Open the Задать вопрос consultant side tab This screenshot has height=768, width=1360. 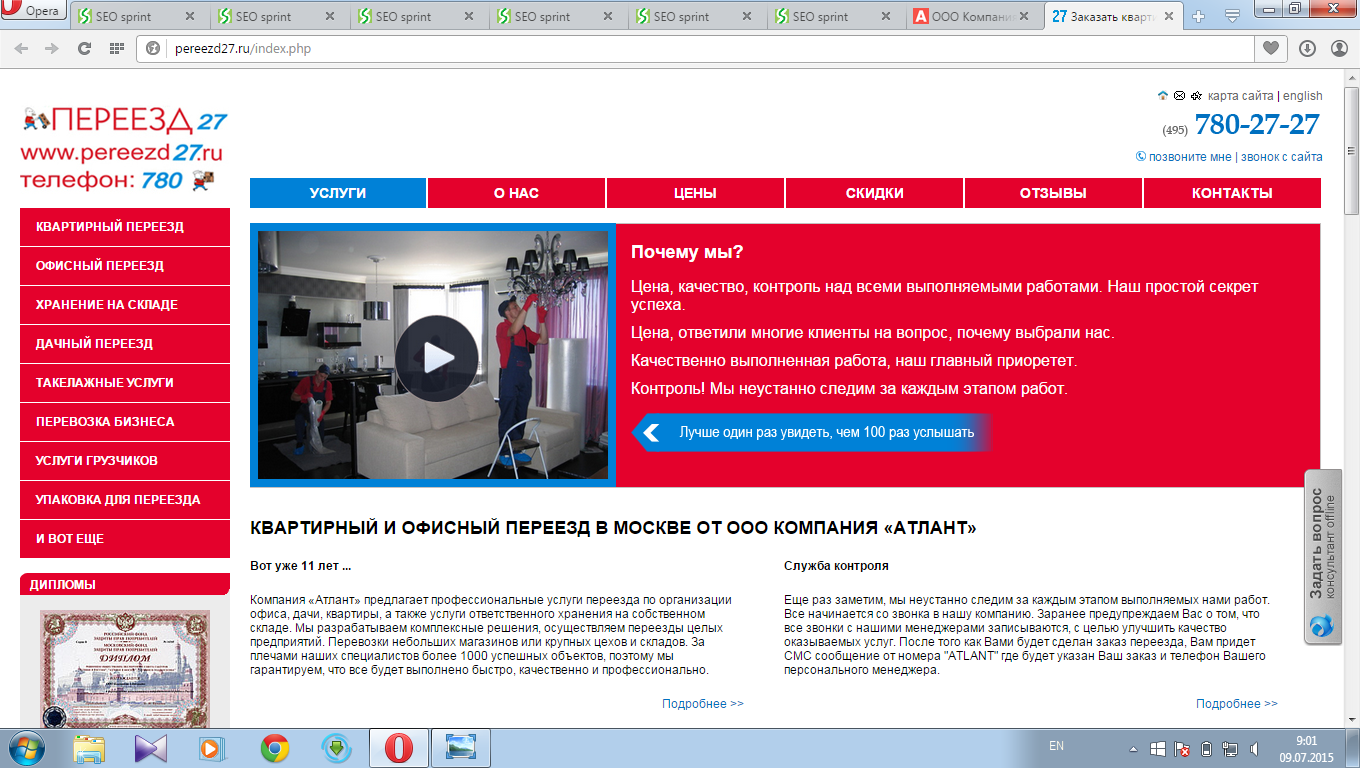[1322, 556]
